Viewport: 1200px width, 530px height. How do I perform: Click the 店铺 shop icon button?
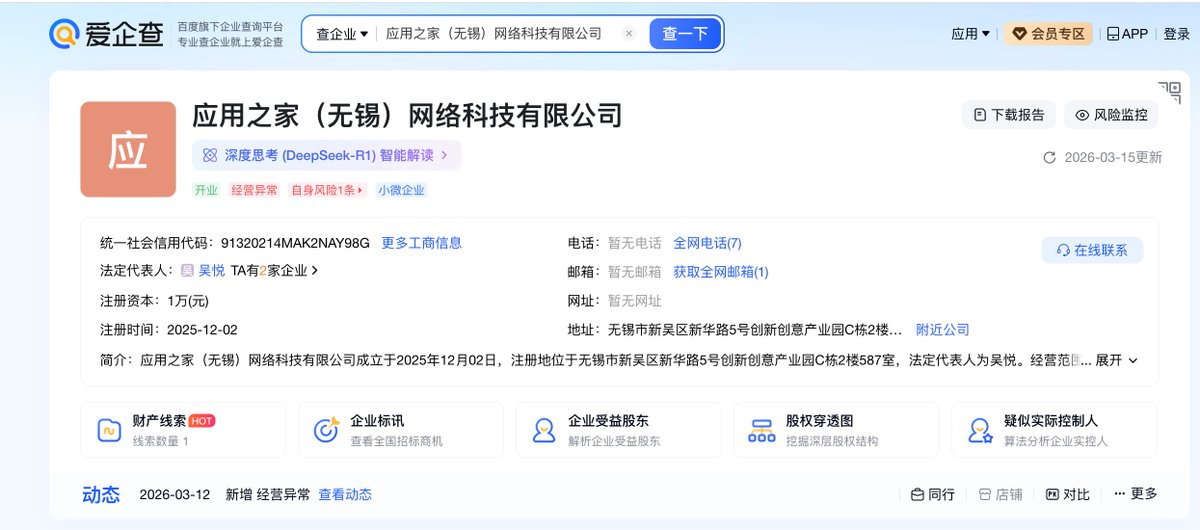tap(1000, 494)
